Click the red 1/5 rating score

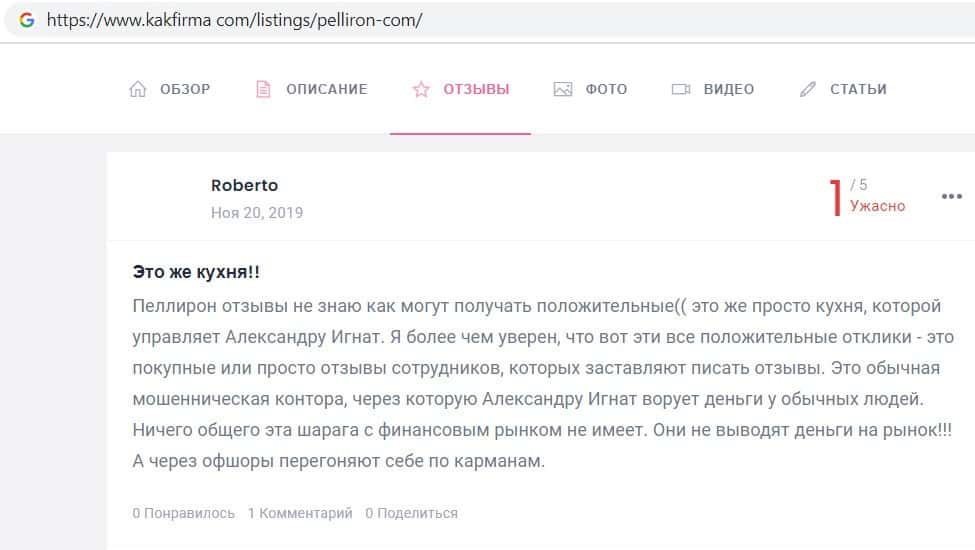coord(836,196)
